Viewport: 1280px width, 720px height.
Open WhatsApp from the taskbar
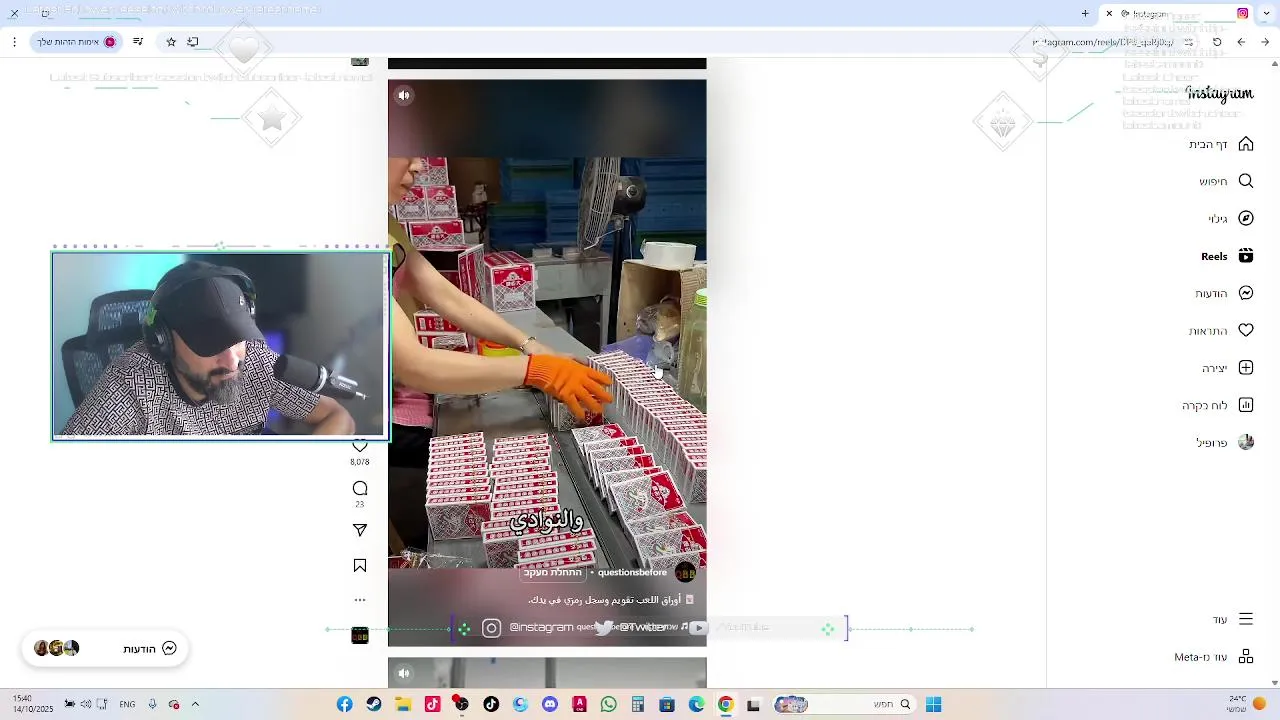(x=608, y=705)
